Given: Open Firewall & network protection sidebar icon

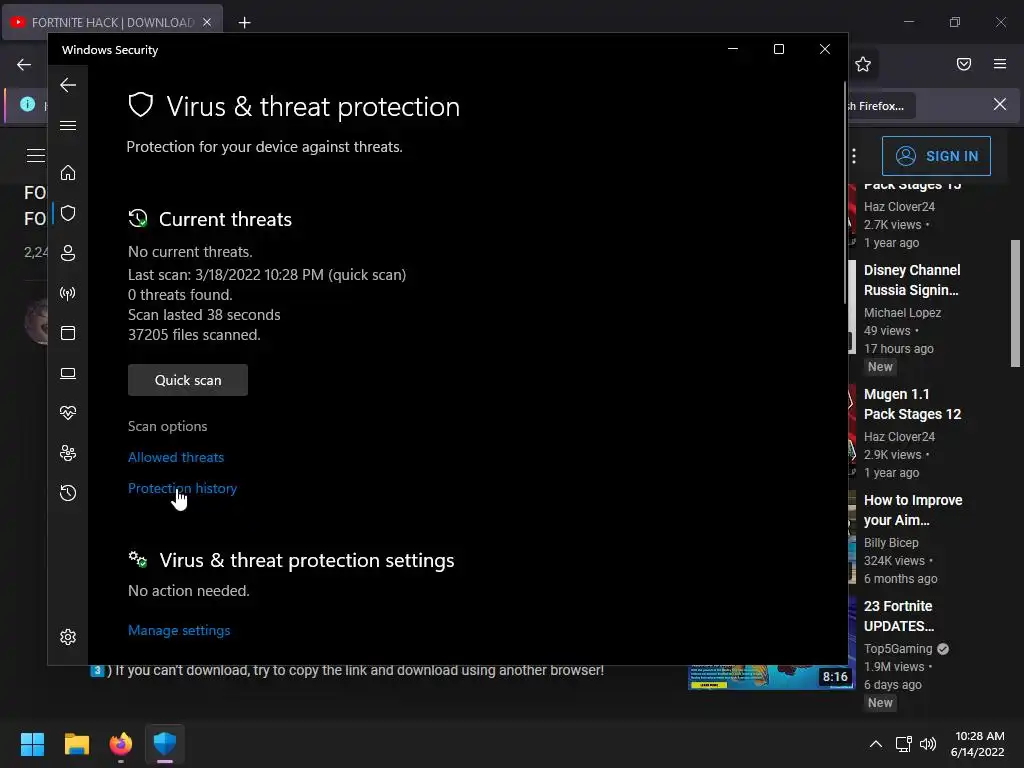Looking at the screenshot, I should 68,293.
